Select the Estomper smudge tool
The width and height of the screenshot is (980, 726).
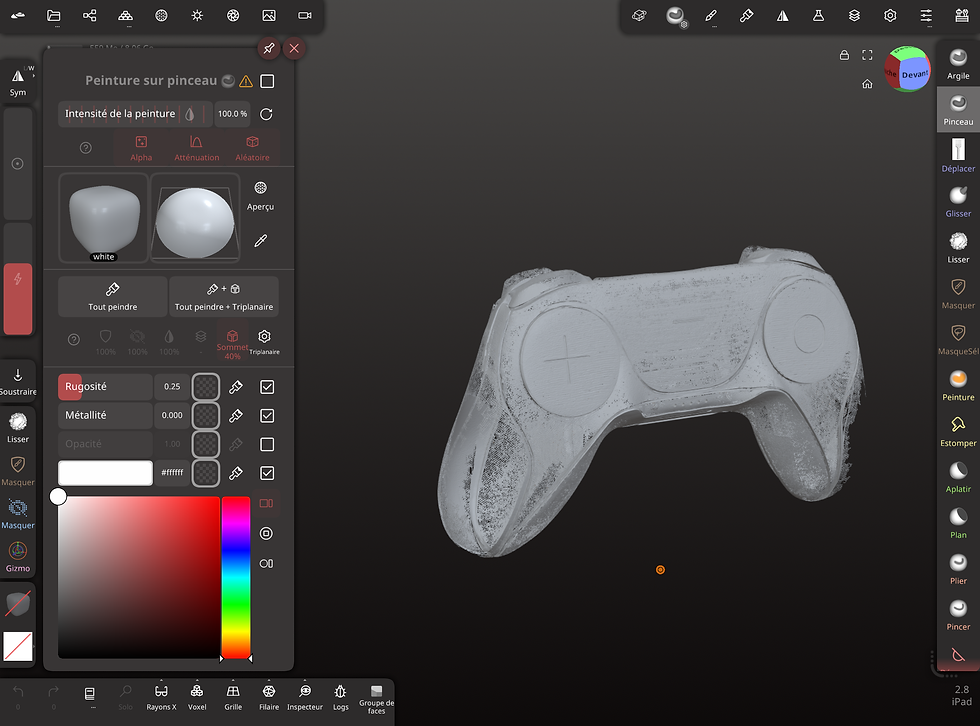click(x=958, y=431)
